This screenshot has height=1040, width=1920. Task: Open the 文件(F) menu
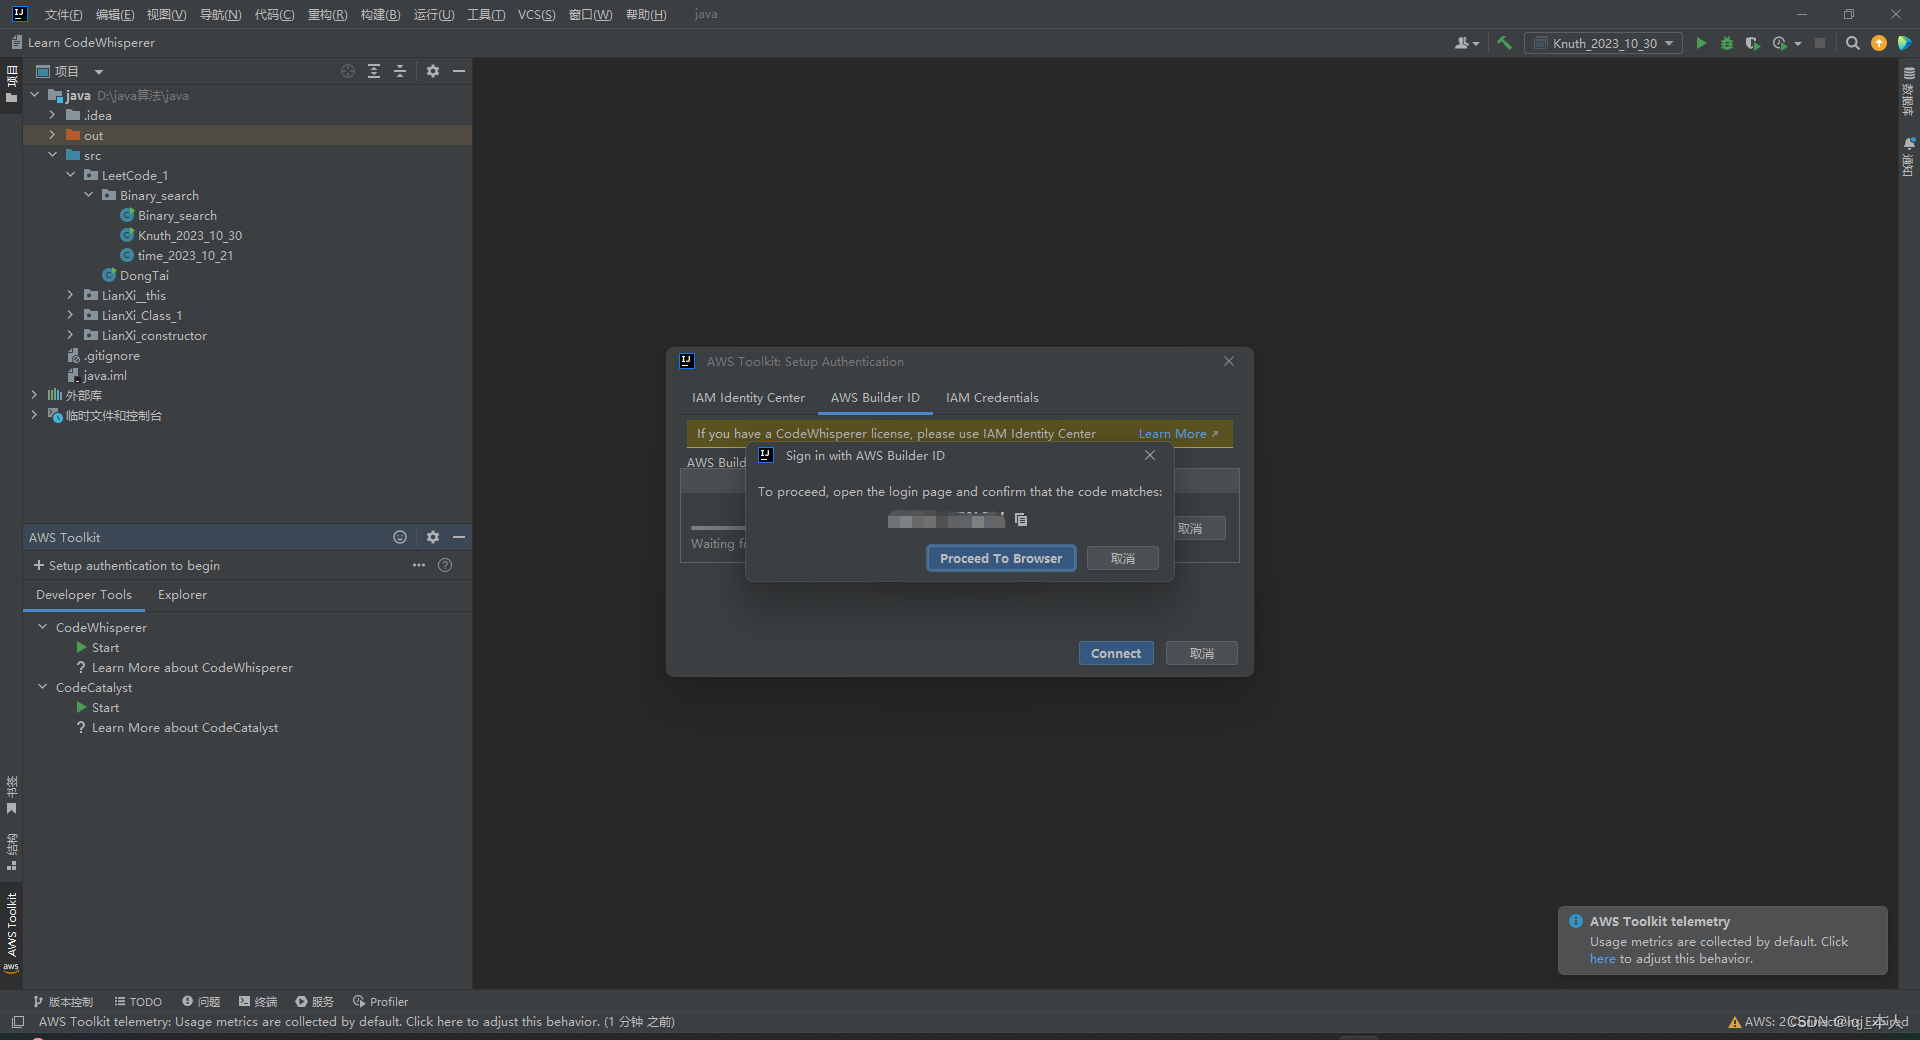pos(63,14)
